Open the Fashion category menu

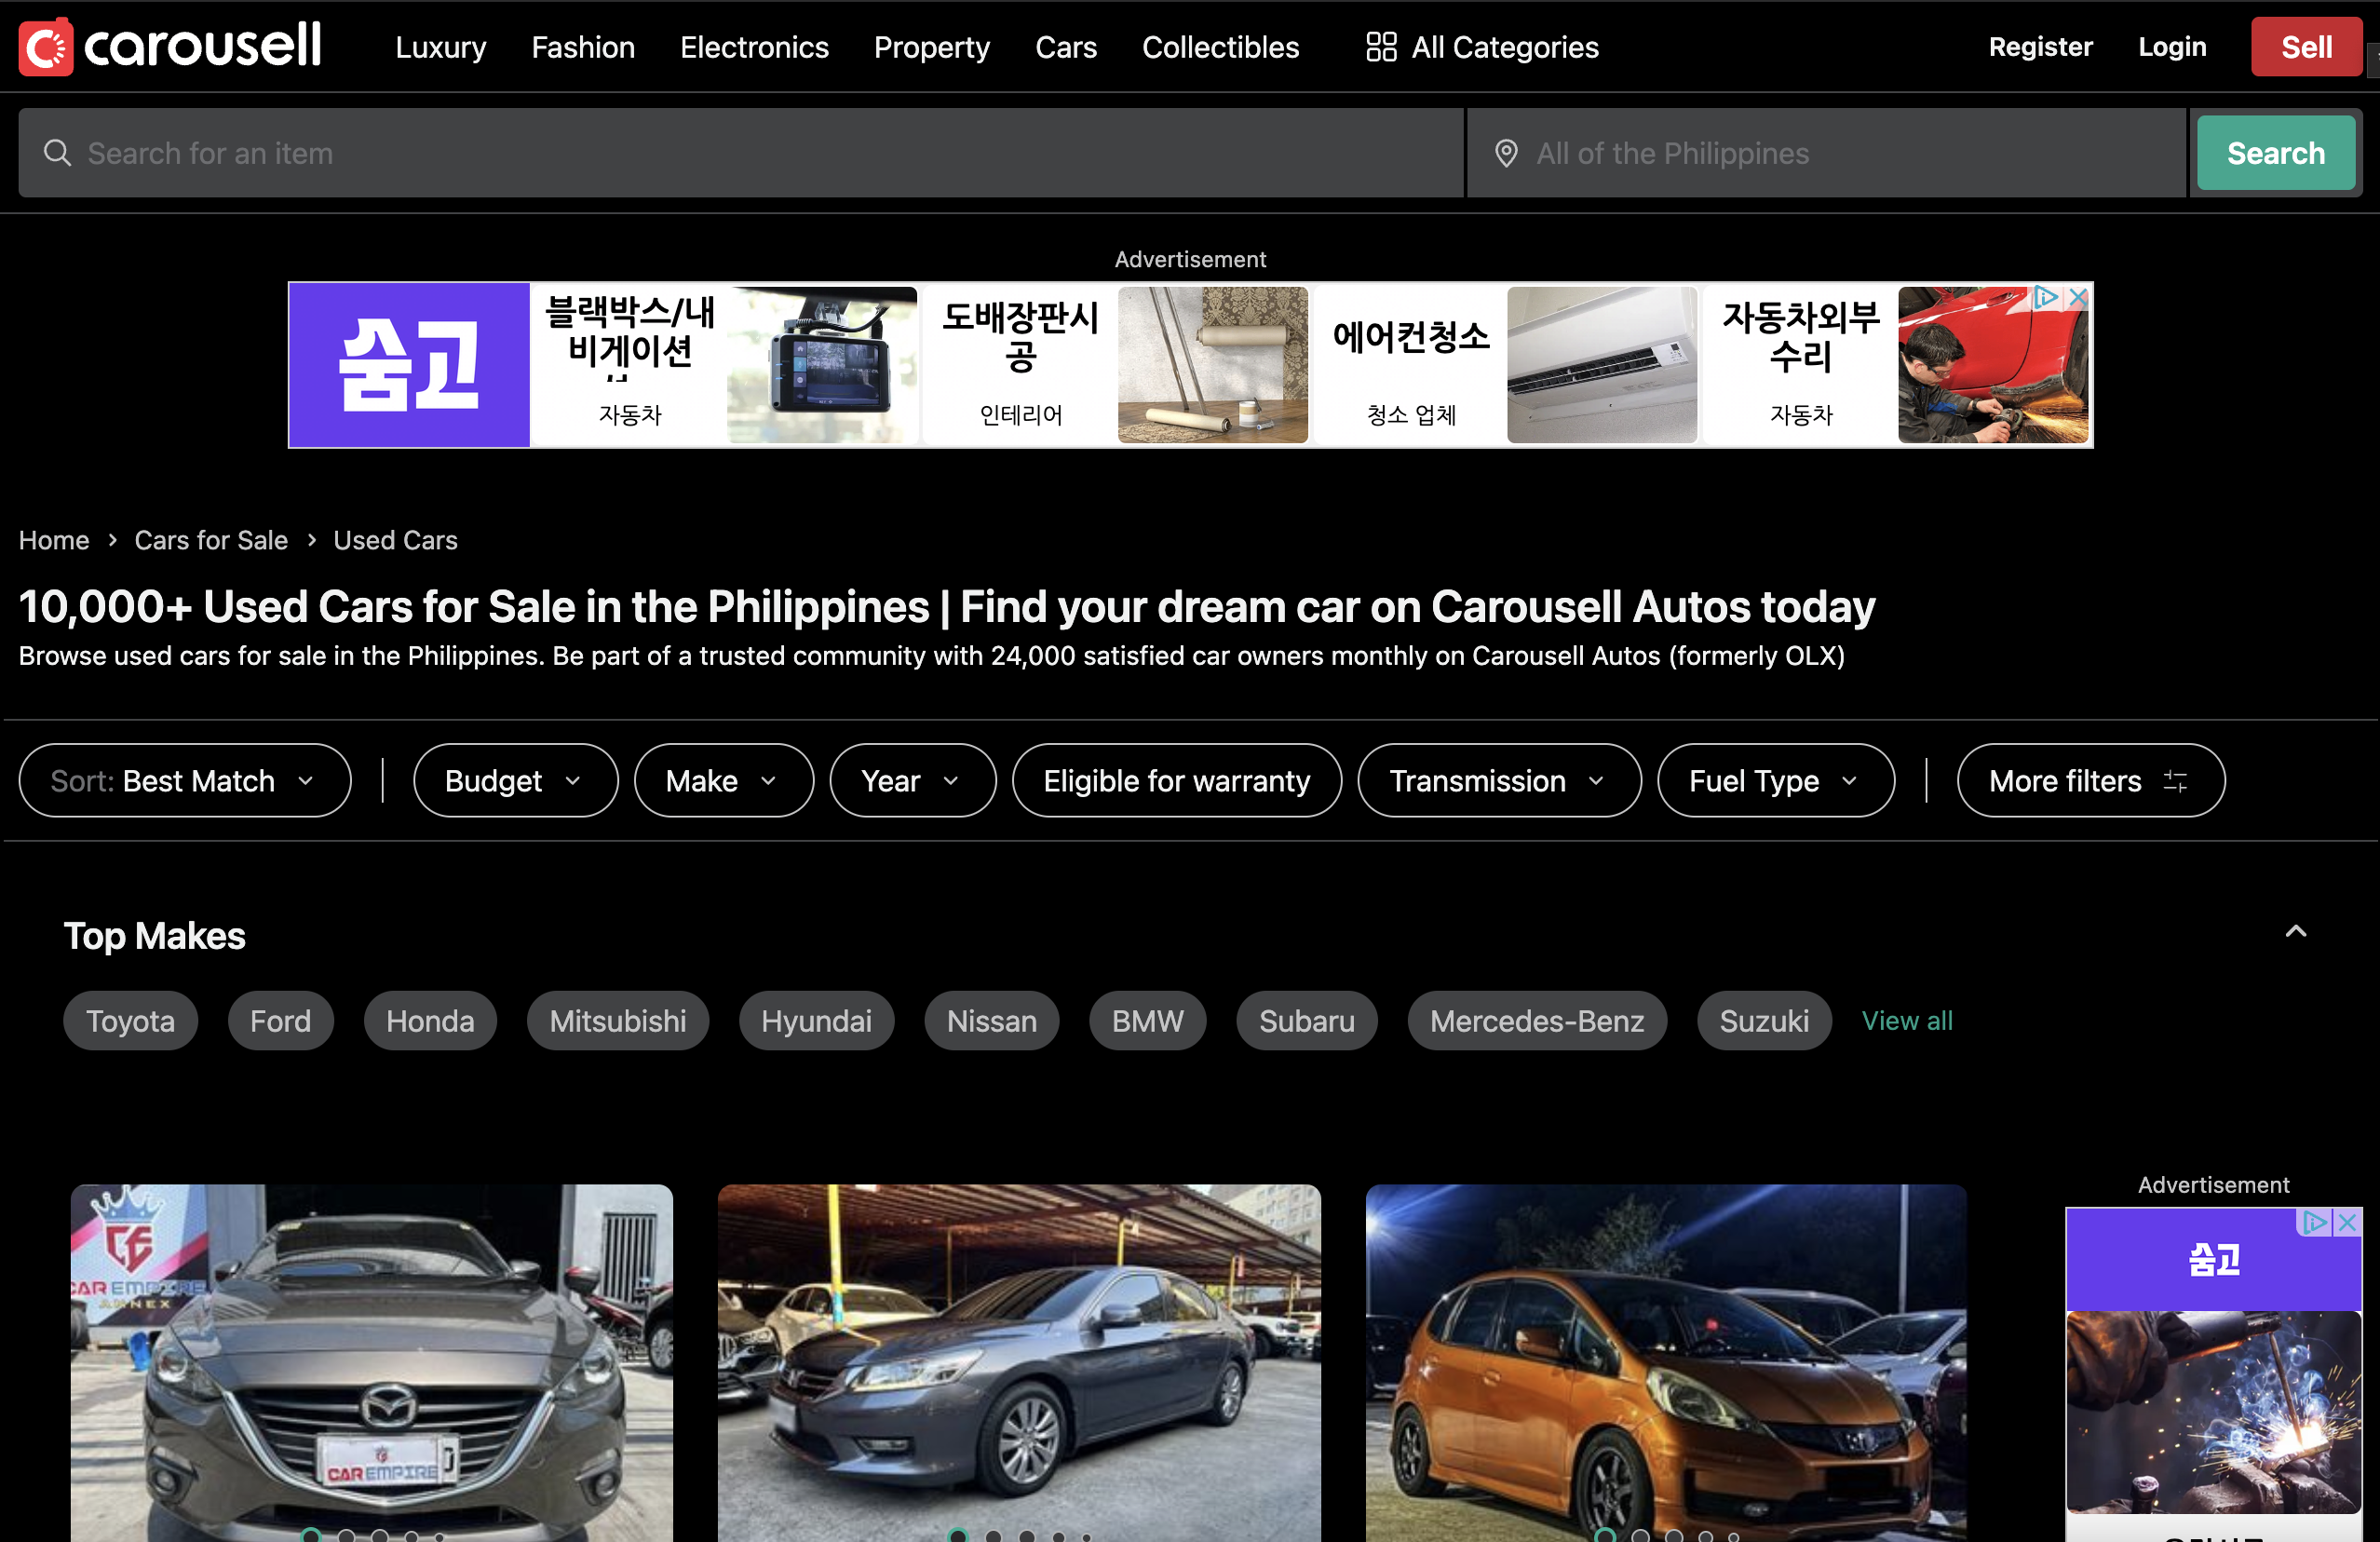(583, 47)
